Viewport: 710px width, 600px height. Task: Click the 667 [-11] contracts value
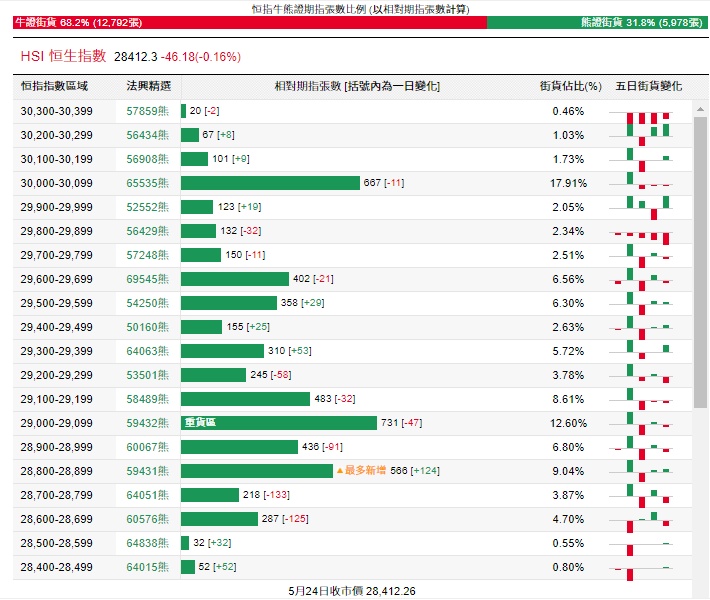point(384,182)
